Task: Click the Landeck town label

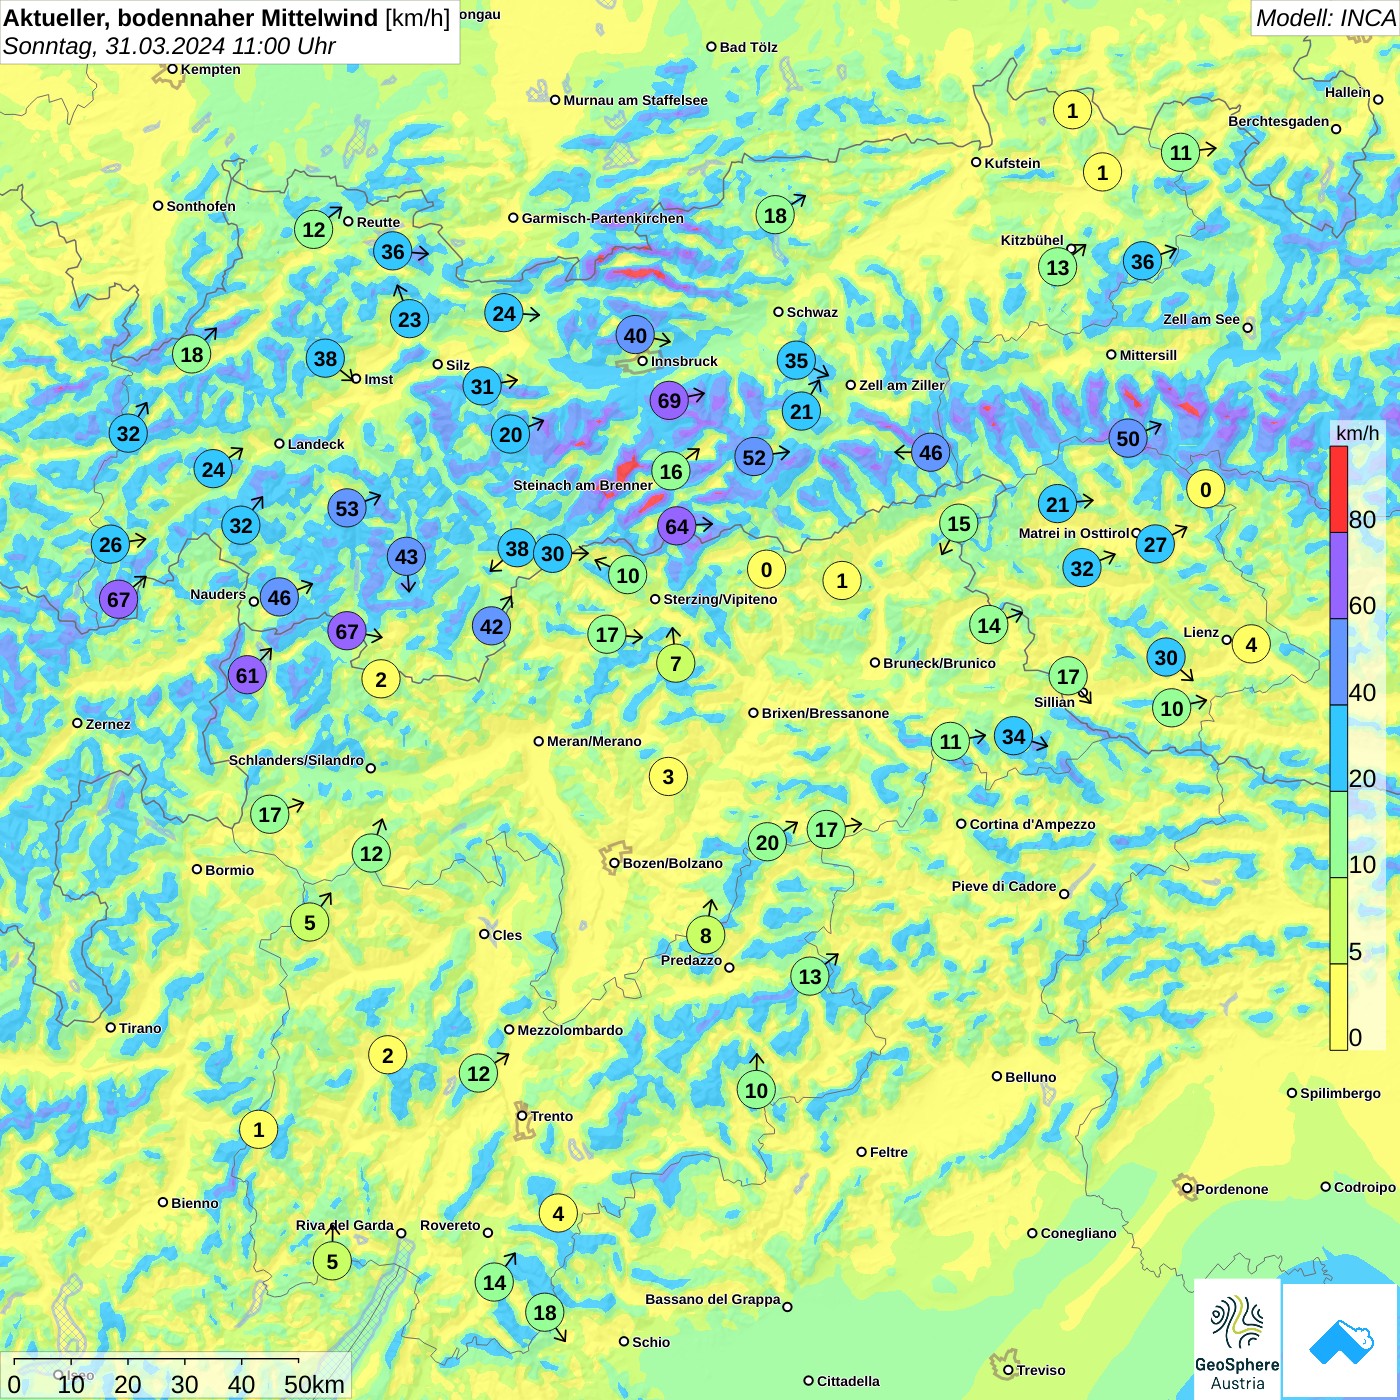Action: pos(316,444)
